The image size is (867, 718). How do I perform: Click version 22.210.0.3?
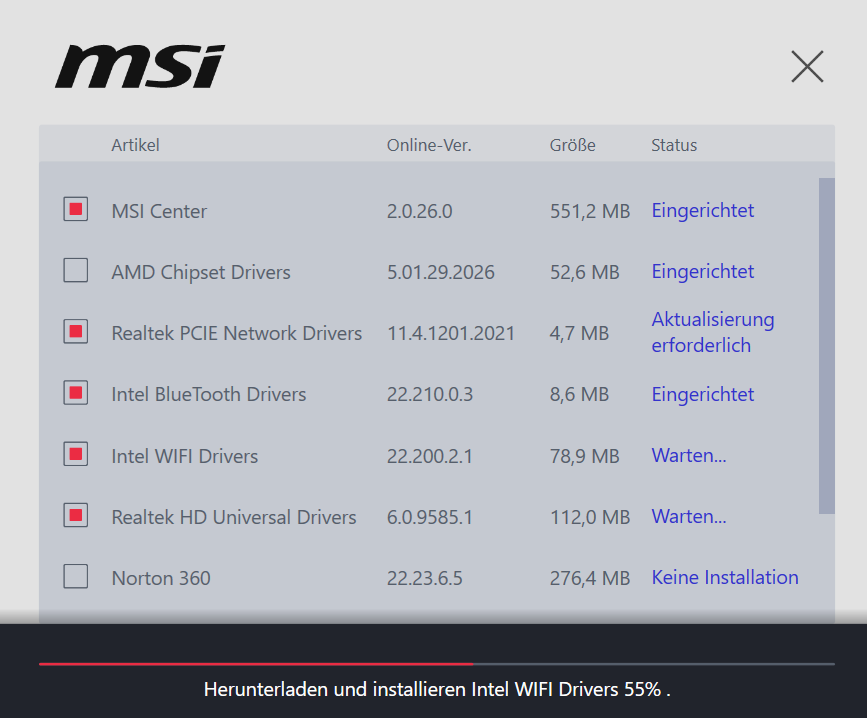coord(430,394)
